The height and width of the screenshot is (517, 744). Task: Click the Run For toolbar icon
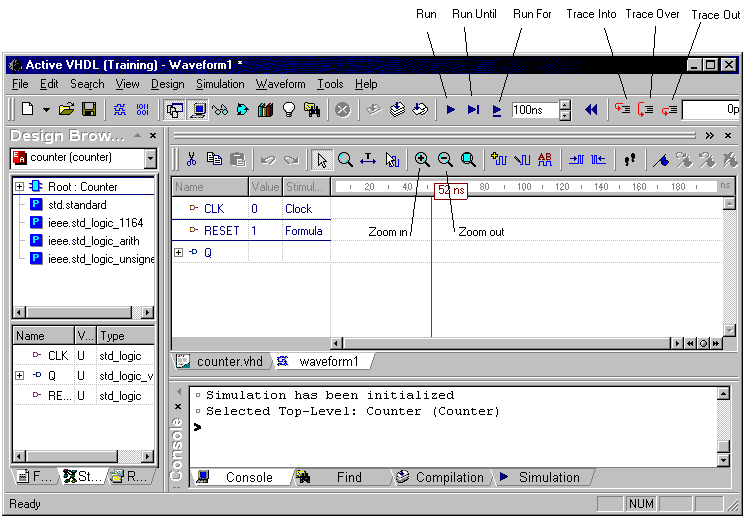coord(497,110)
